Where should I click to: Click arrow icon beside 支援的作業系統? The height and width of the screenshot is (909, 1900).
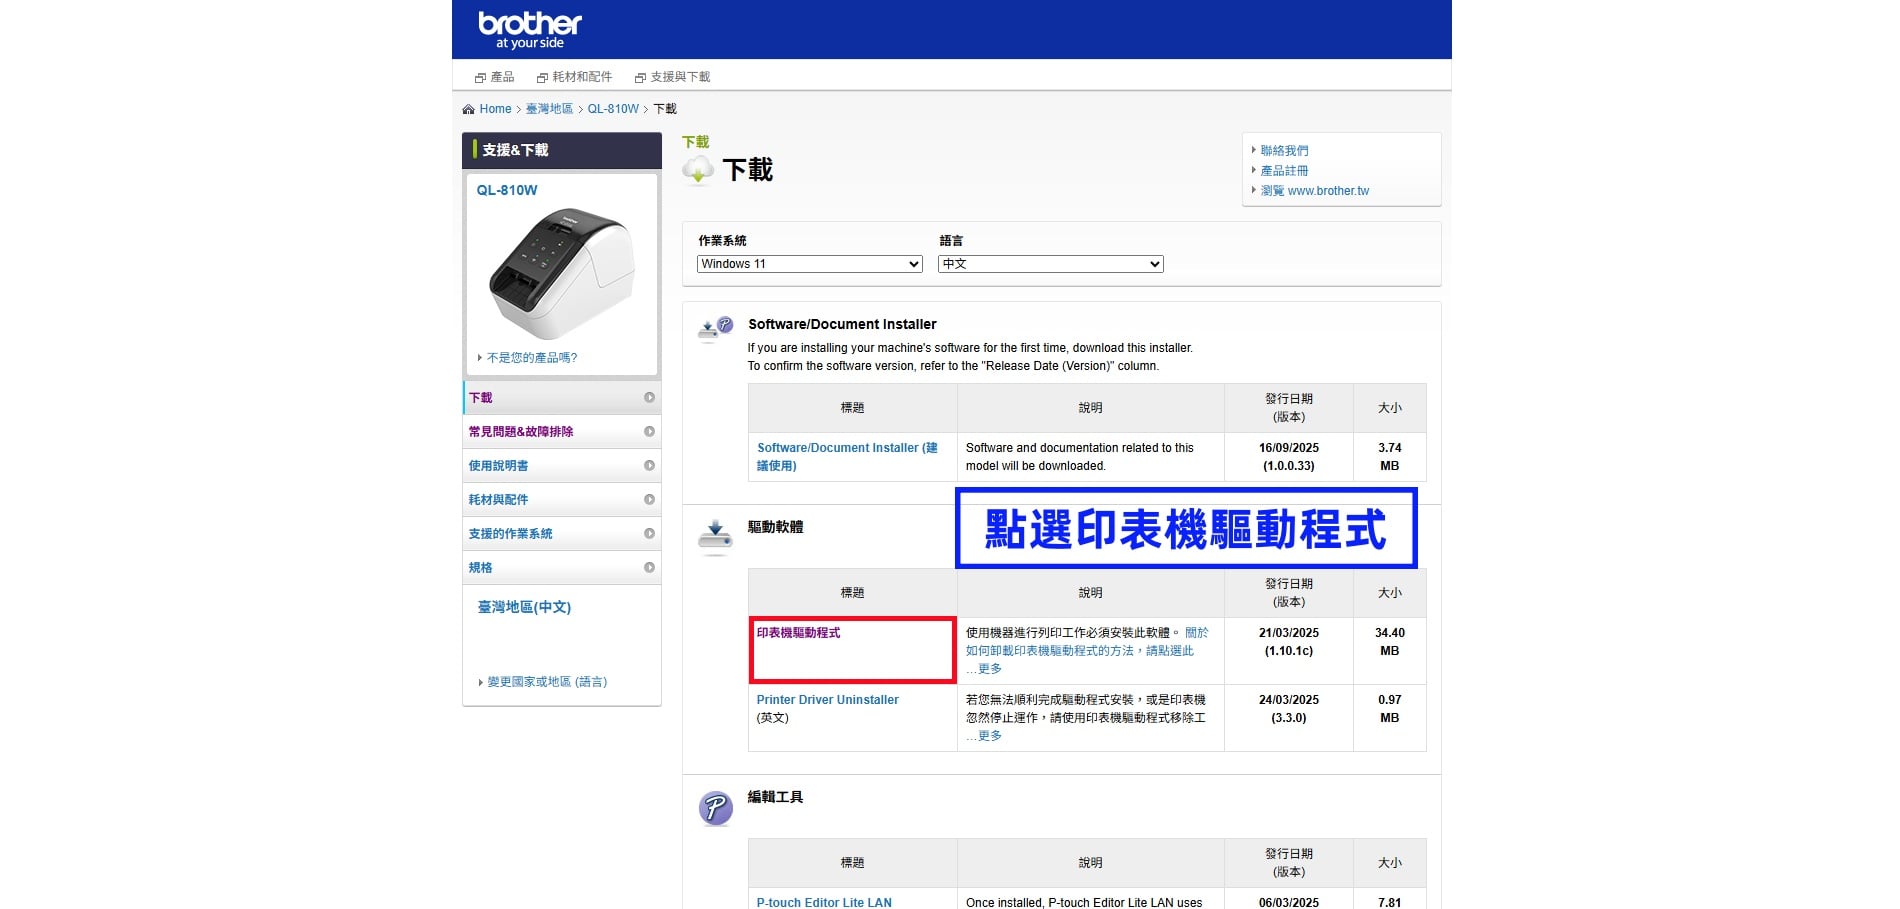[649, 534]
